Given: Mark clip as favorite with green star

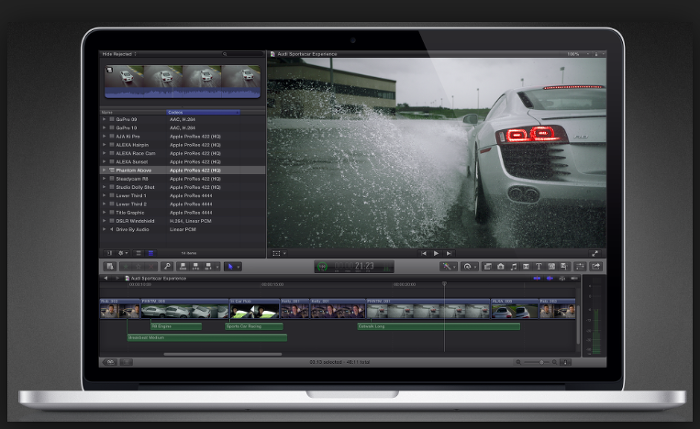Looking at the screenshot, I should (x=126, y=267).
